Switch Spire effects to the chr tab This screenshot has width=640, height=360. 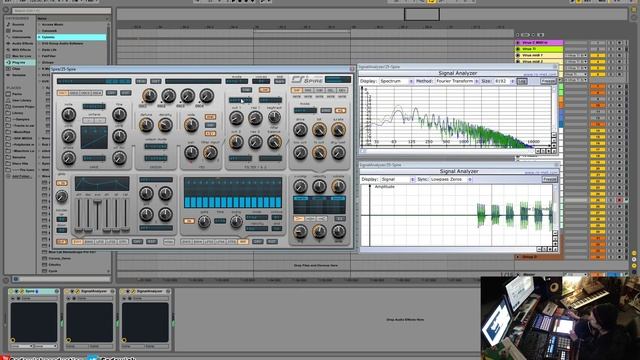point(320,90)
